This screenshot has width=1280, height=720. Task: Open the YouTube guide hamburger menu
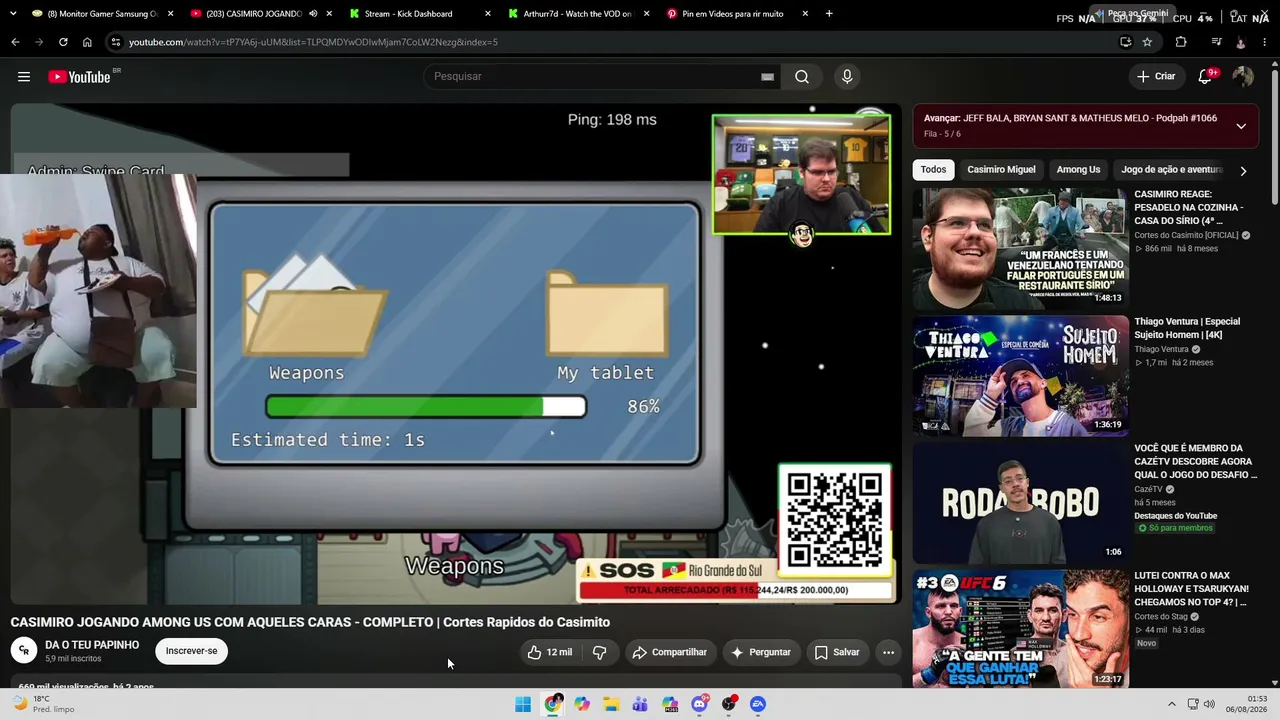coord(24,77)
